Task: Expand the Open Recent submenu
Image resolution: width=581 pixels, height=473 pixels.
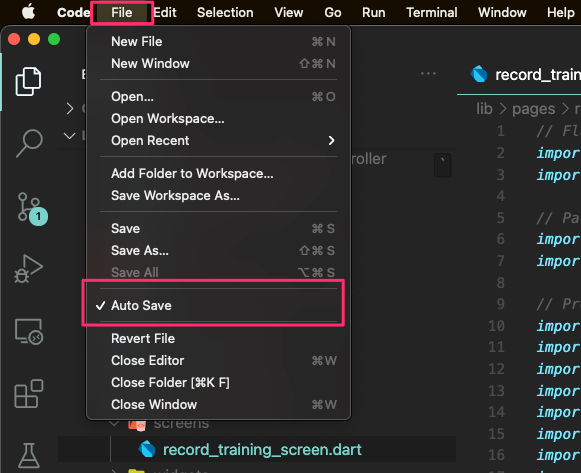Action: click(218, 140)
